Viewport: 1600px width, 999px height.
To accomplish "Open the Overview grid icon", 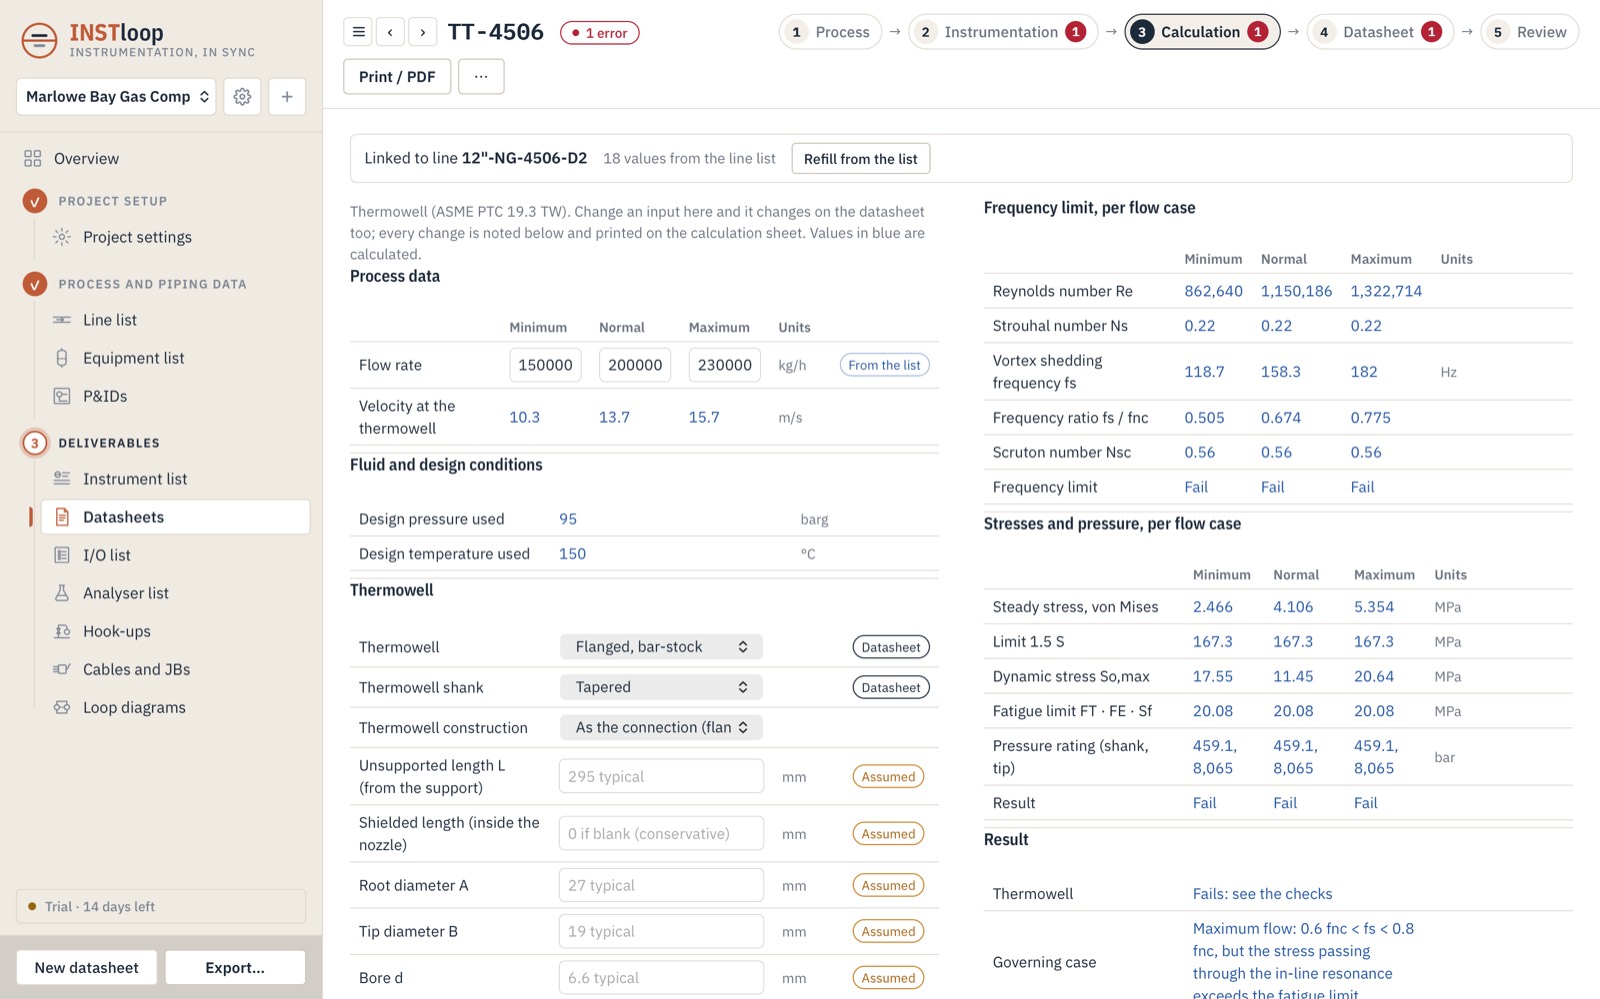I will click(x=33, y=159).
